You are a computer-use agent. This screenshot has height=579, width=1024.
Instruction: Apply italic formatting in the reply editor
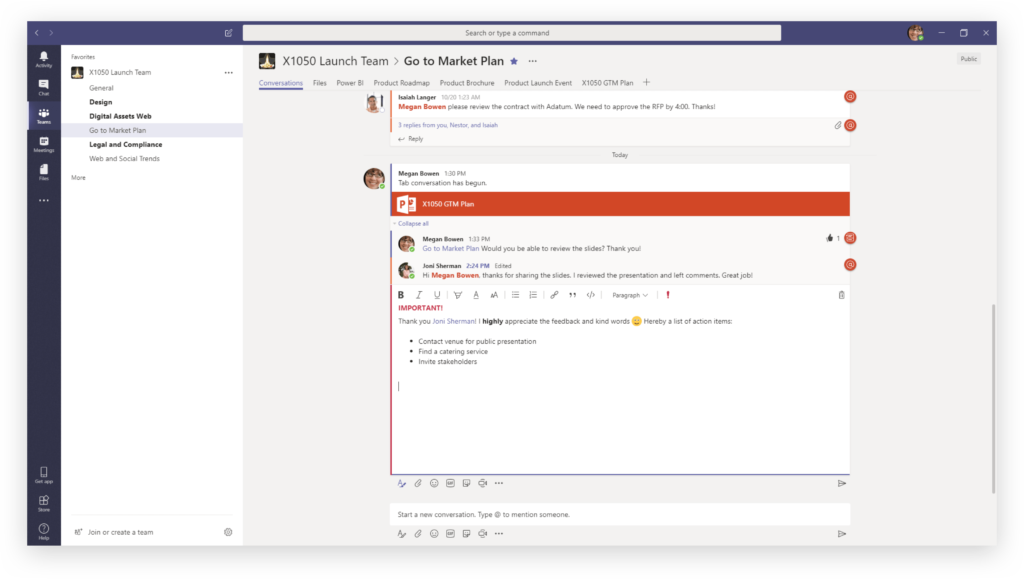tap(419, 295)
